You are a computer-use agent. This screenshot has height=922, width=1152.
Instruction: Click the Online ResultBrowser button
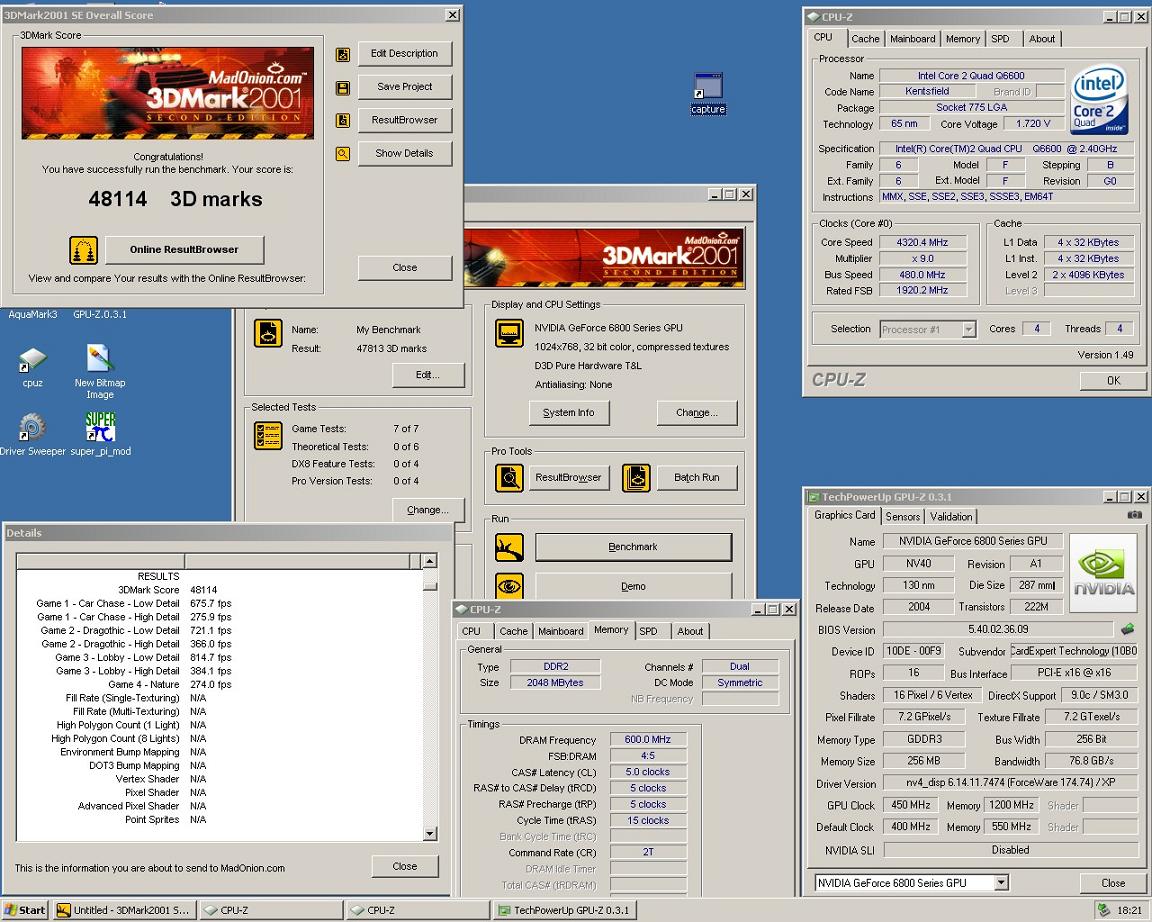184,250
